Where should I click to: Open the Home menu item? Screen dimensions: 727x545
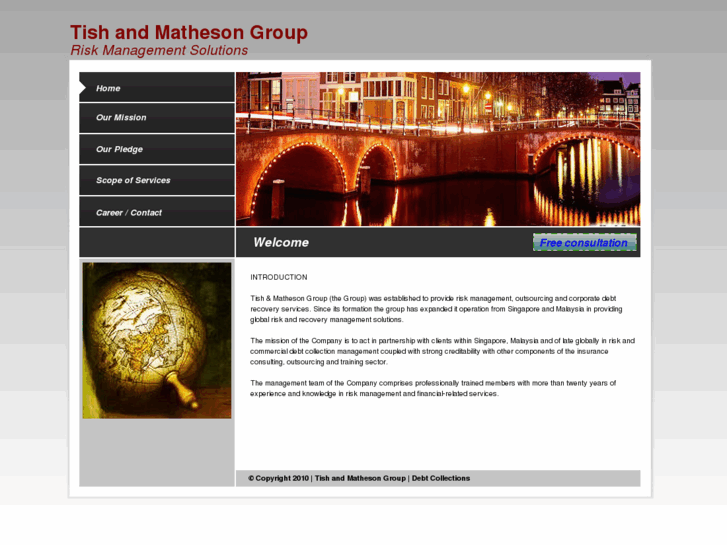tap(157, 87)
